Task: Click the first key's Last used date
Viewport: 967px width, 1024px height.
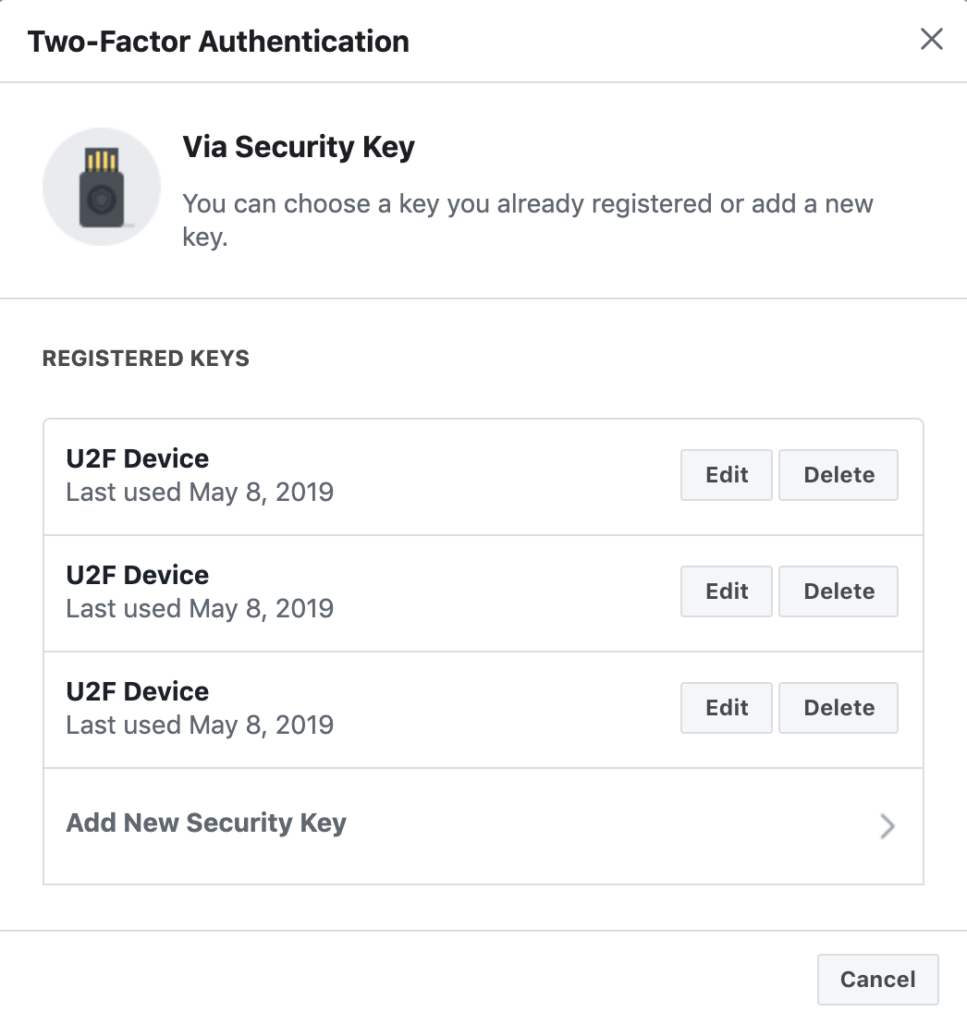Action: [x=200, y=492]
